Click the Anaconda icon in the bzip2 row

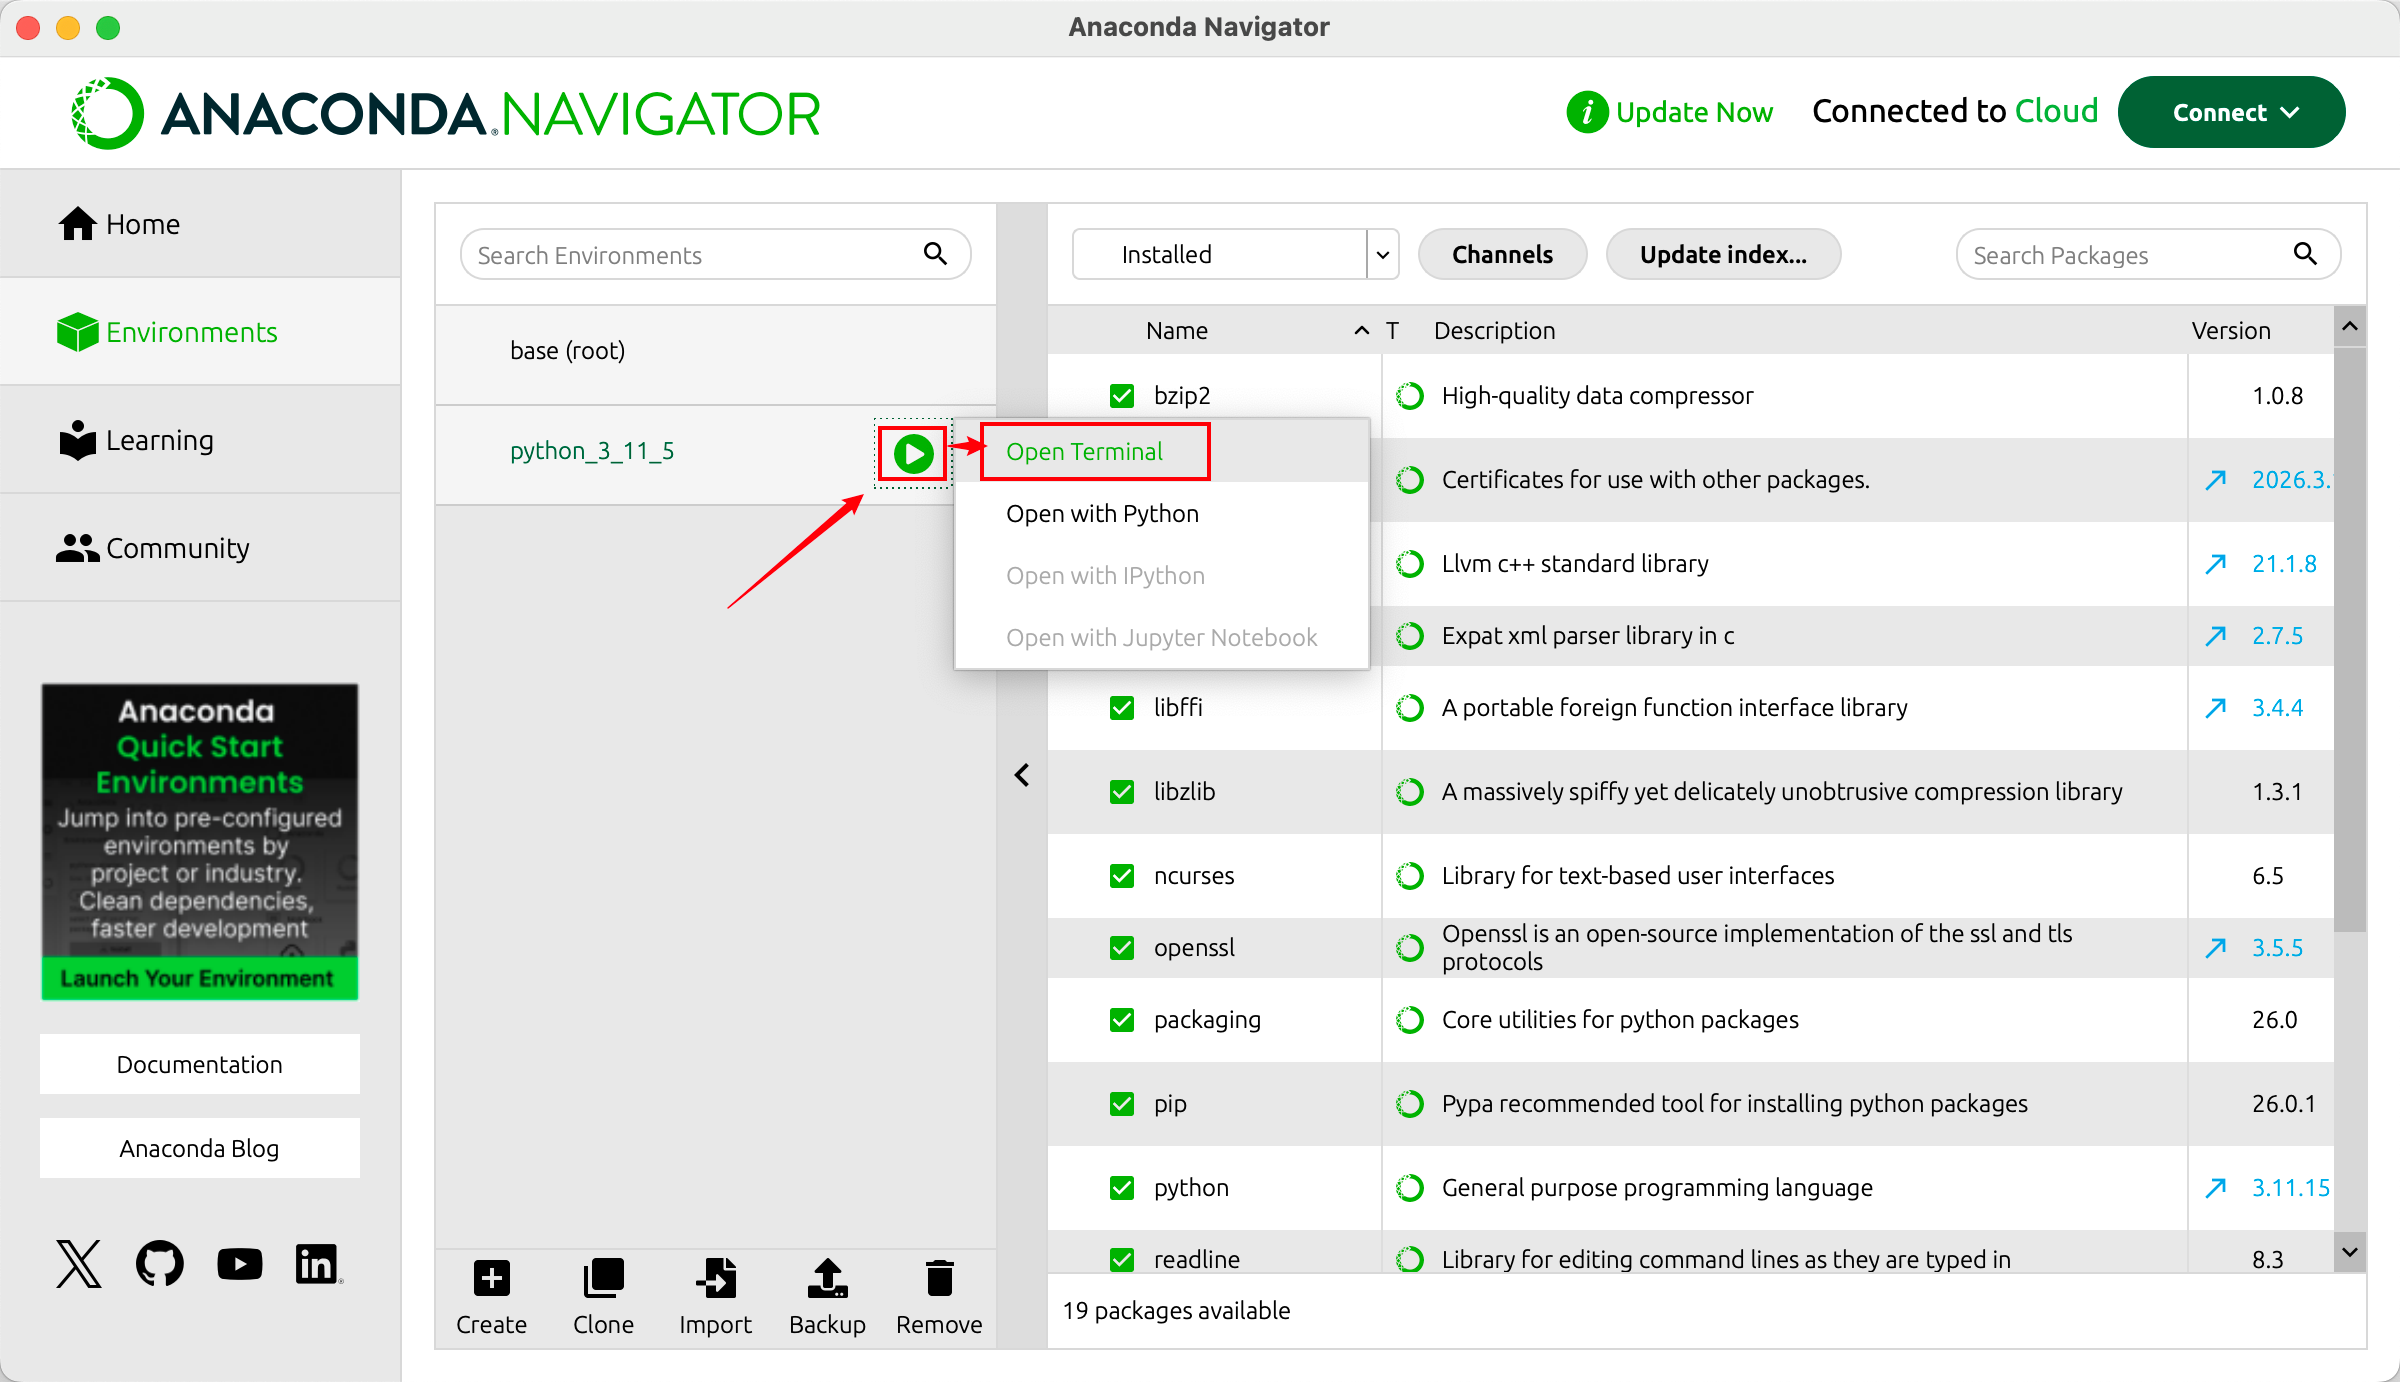(x=1410, y=396)
